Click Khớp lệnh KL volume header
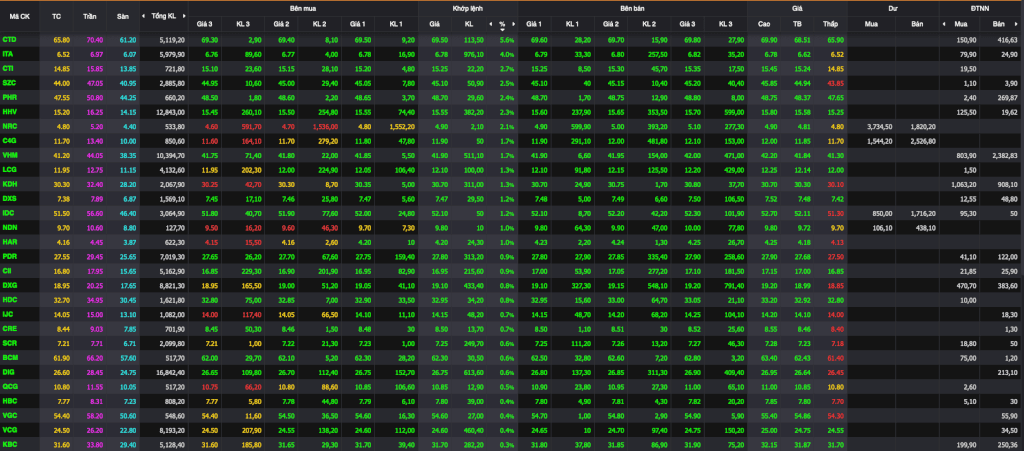 click(468, 24)
